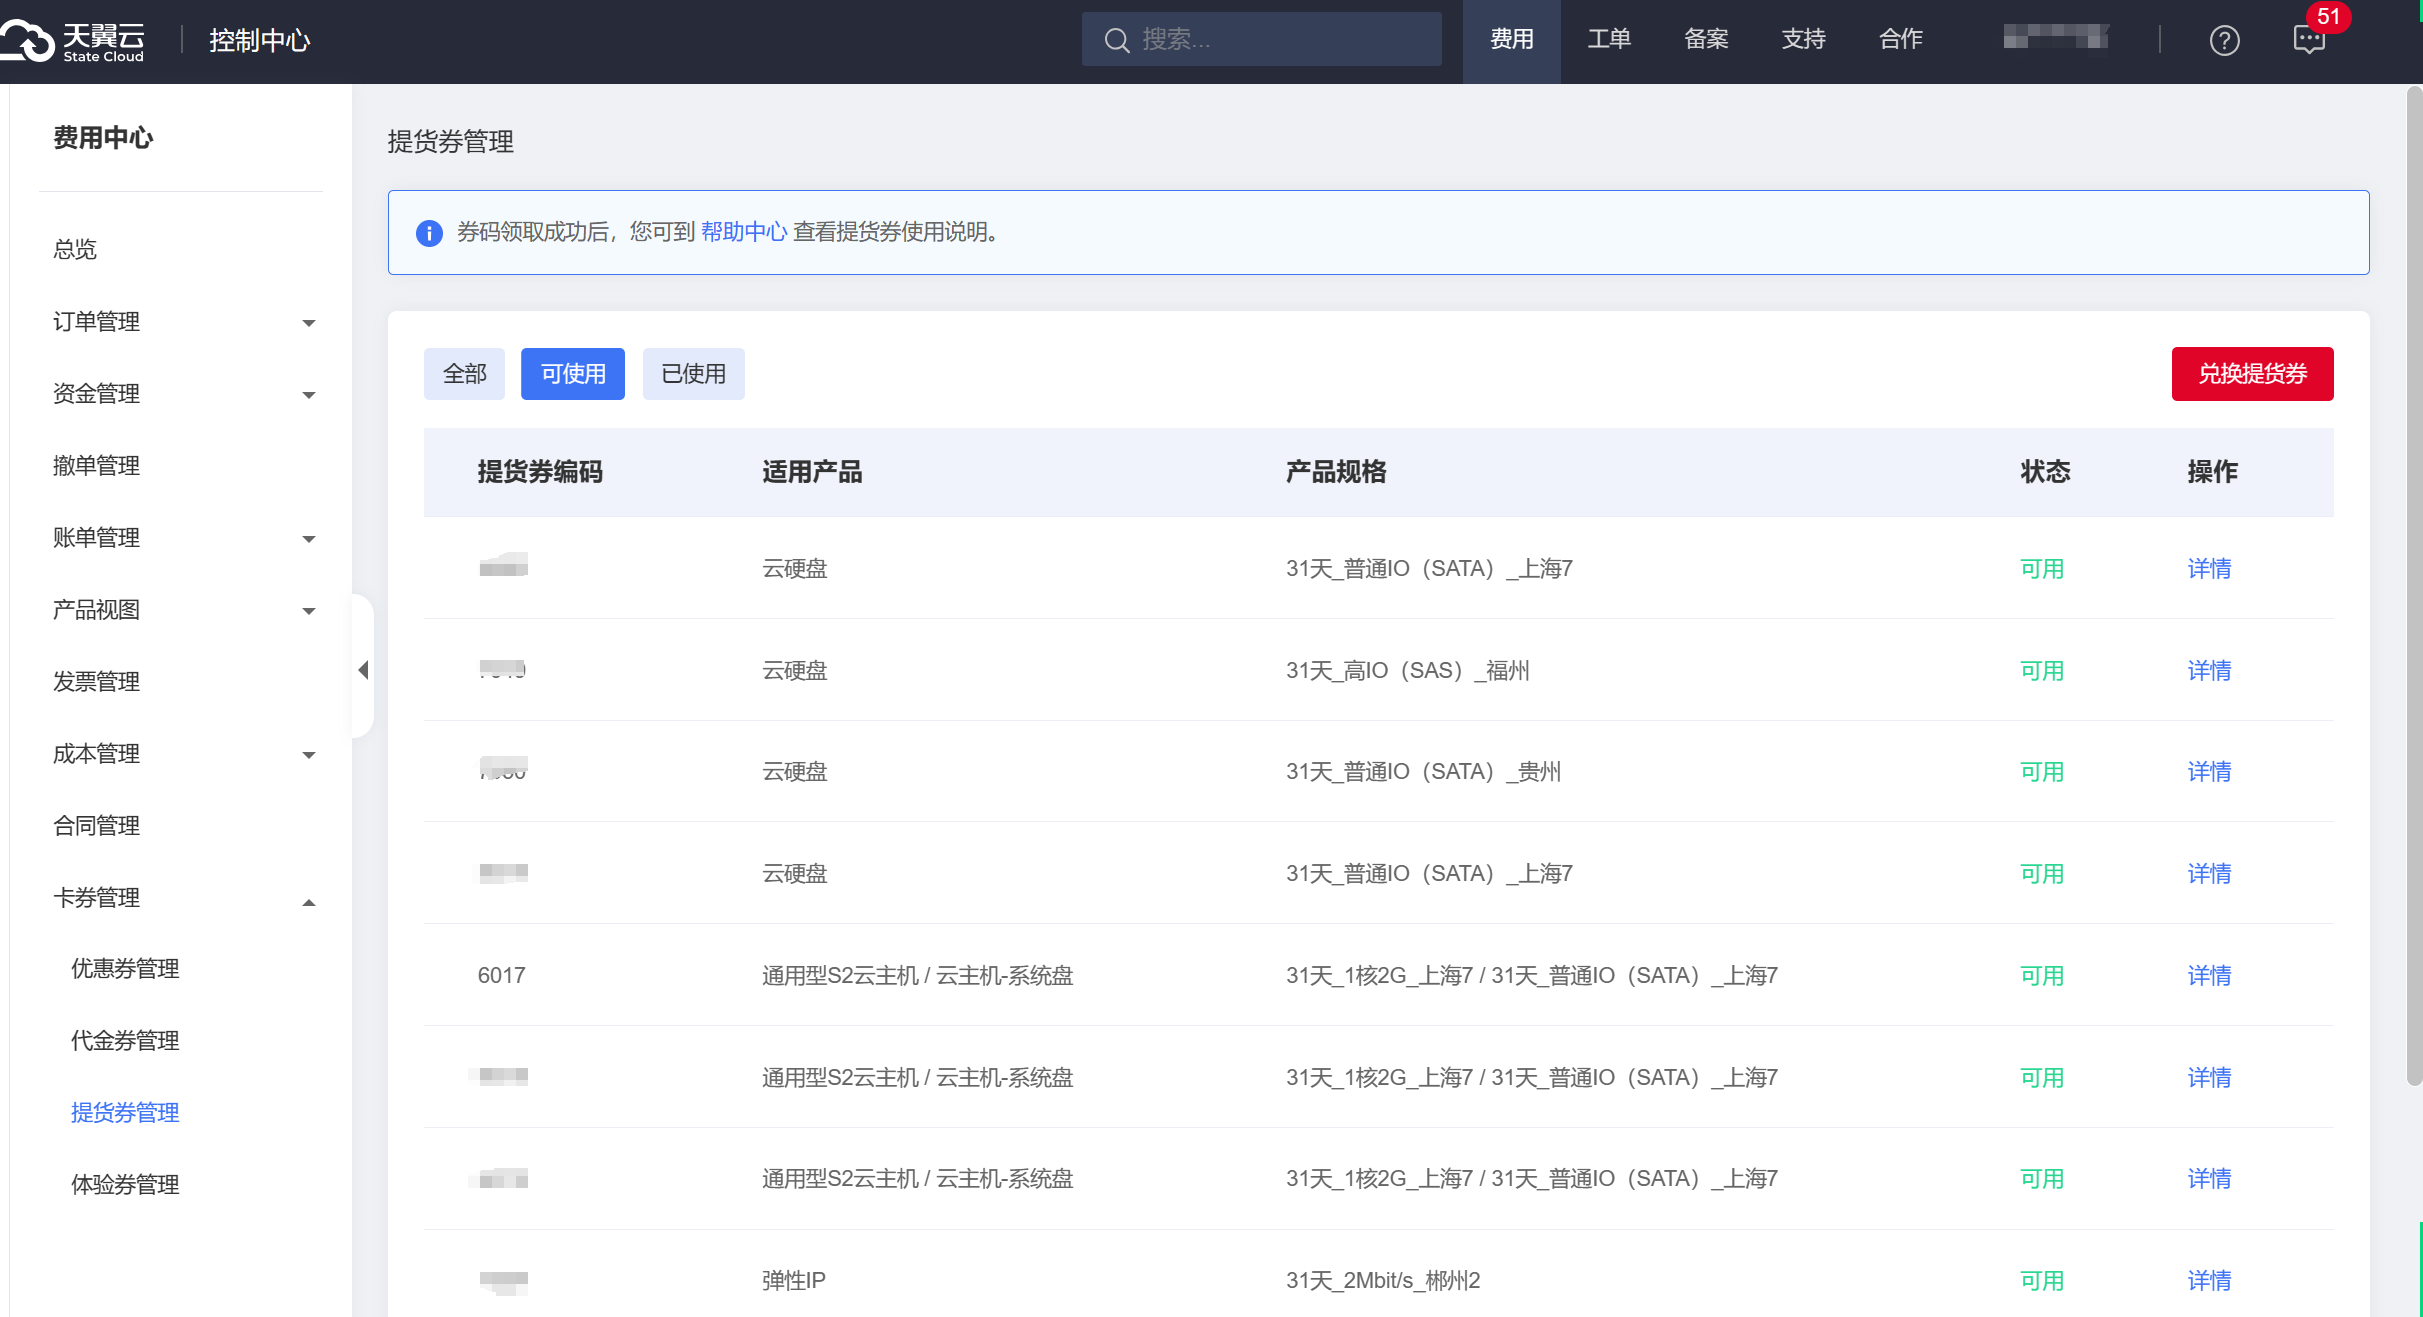Click the 费用中心 sidebar title
Image resolution: width=2423 pixels, height=1317 pixels.
pos(103,138)
